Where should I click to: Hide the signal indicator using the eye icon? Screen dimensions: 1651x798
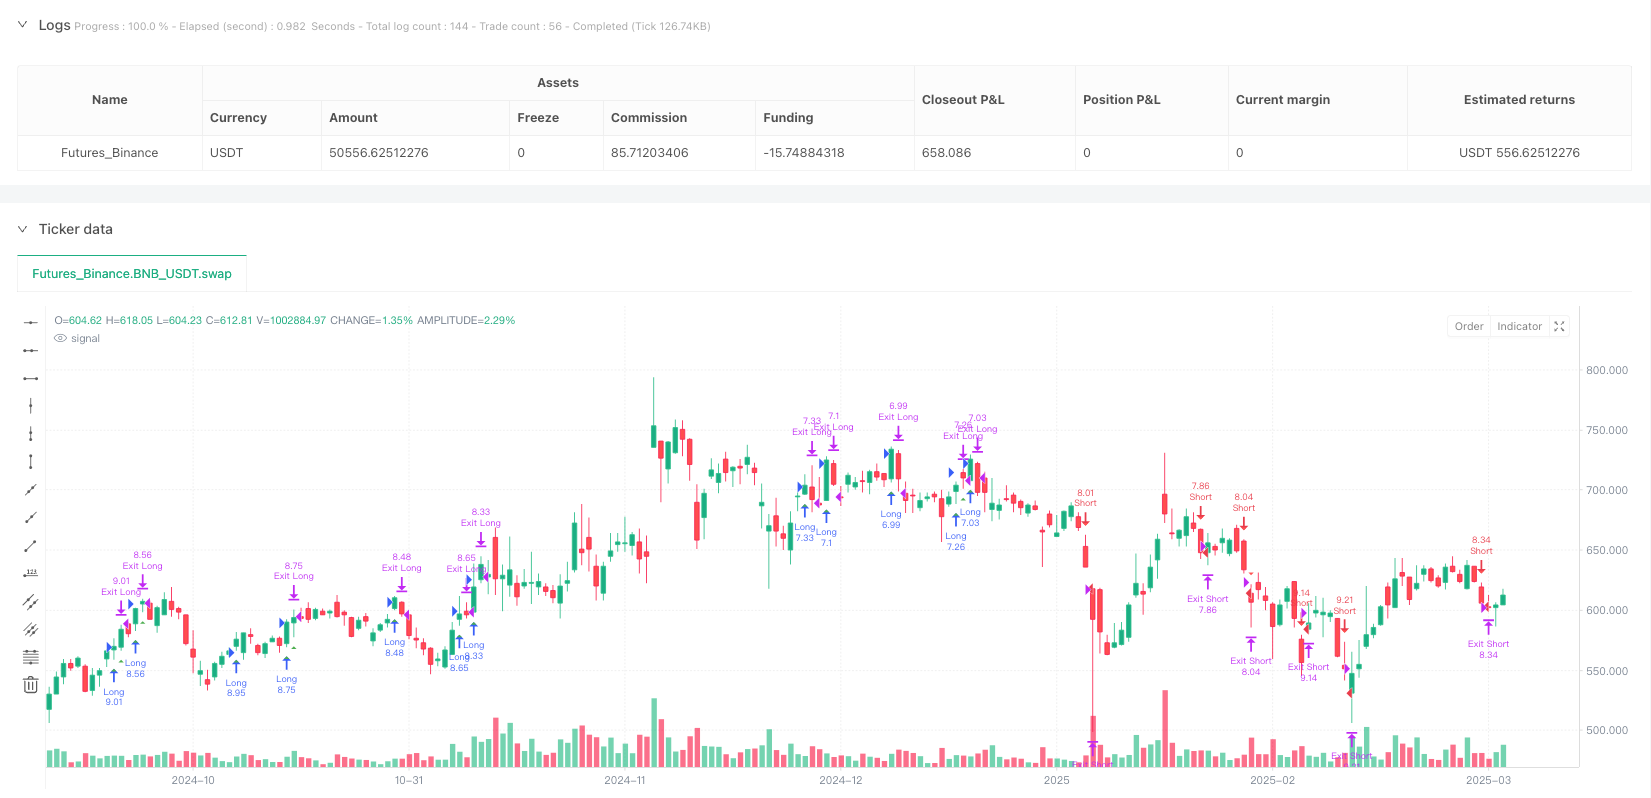(x=60, y=339)
